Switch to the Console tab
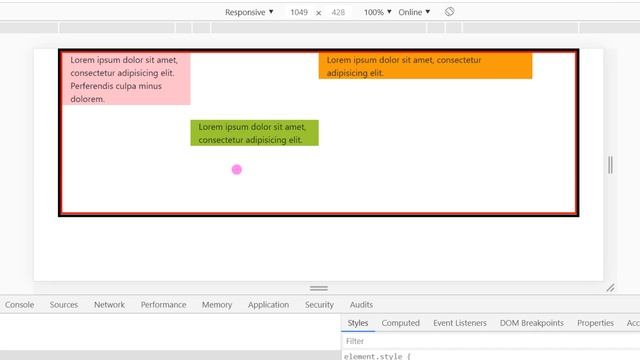Screen dimensions: 640x360 point(20,304)
